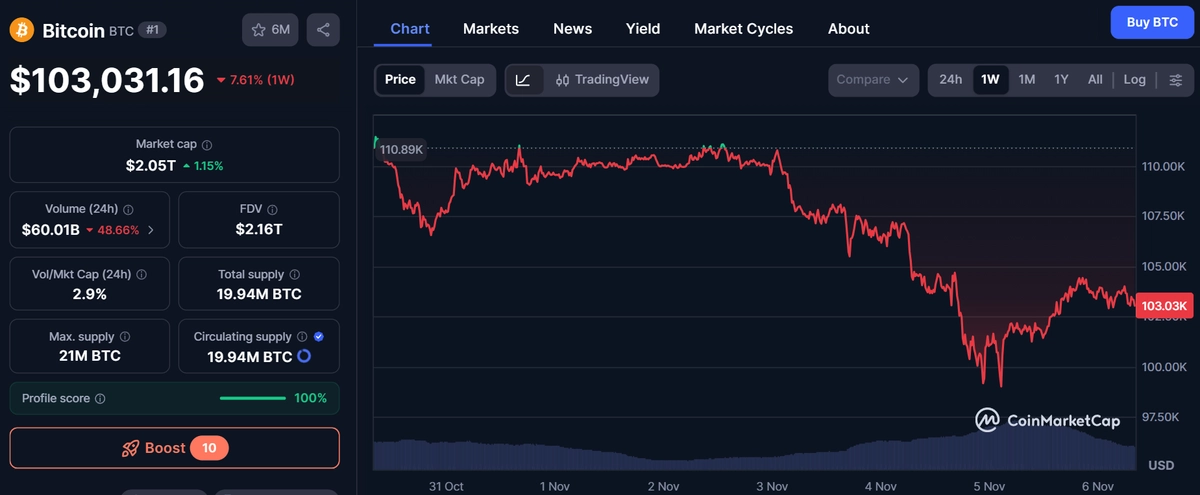This screenshot has width=1200, height=495.
Task: Open the Markets tab
Action: 491,29
